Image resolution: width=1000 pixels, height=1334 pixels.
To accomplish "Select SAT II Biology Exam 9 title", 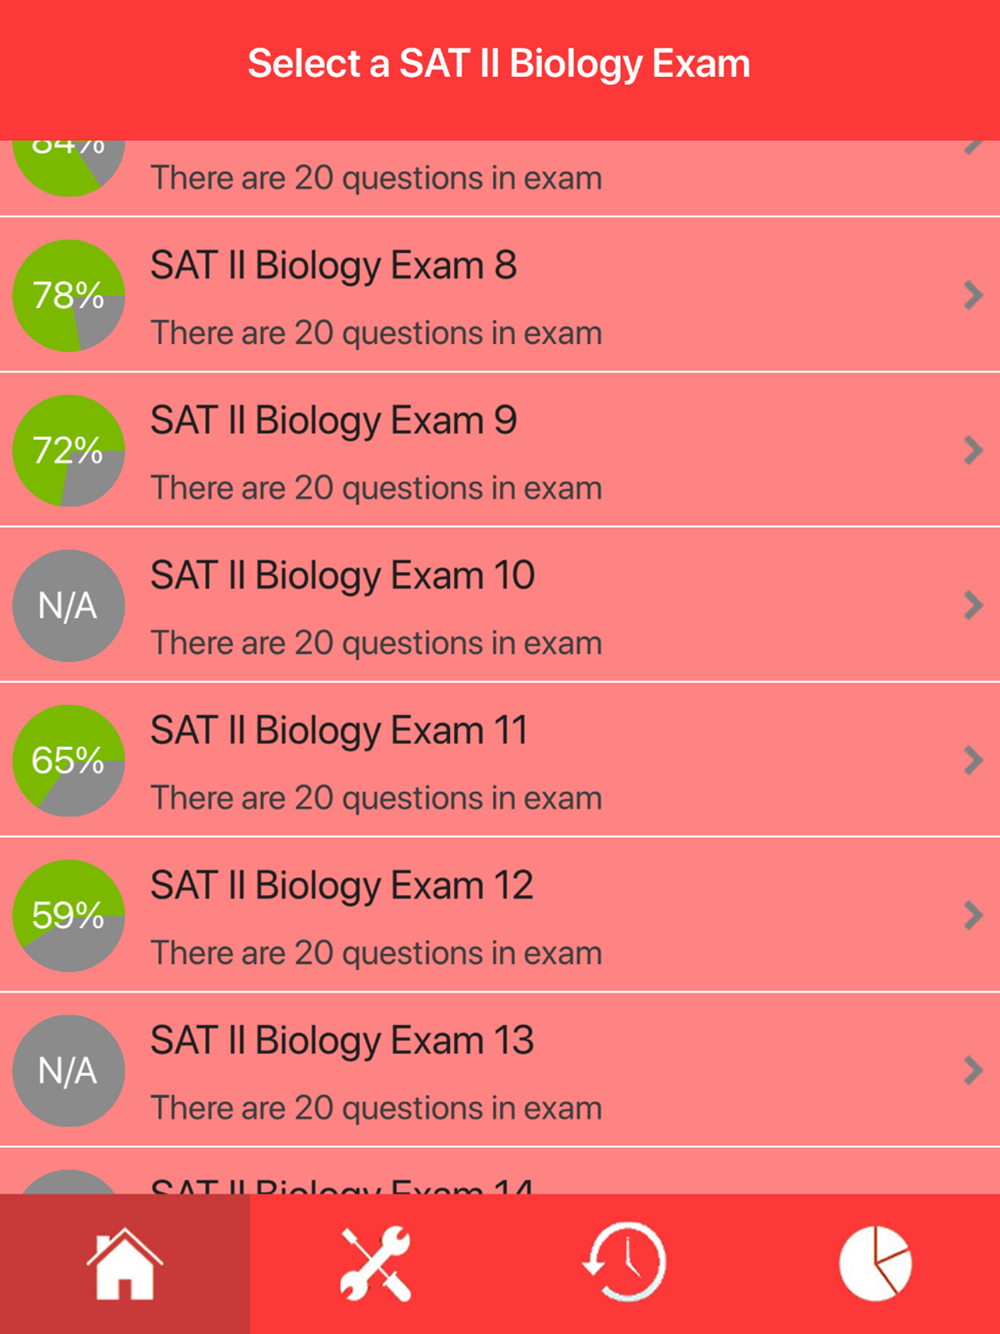I will (x=334, y=422).
